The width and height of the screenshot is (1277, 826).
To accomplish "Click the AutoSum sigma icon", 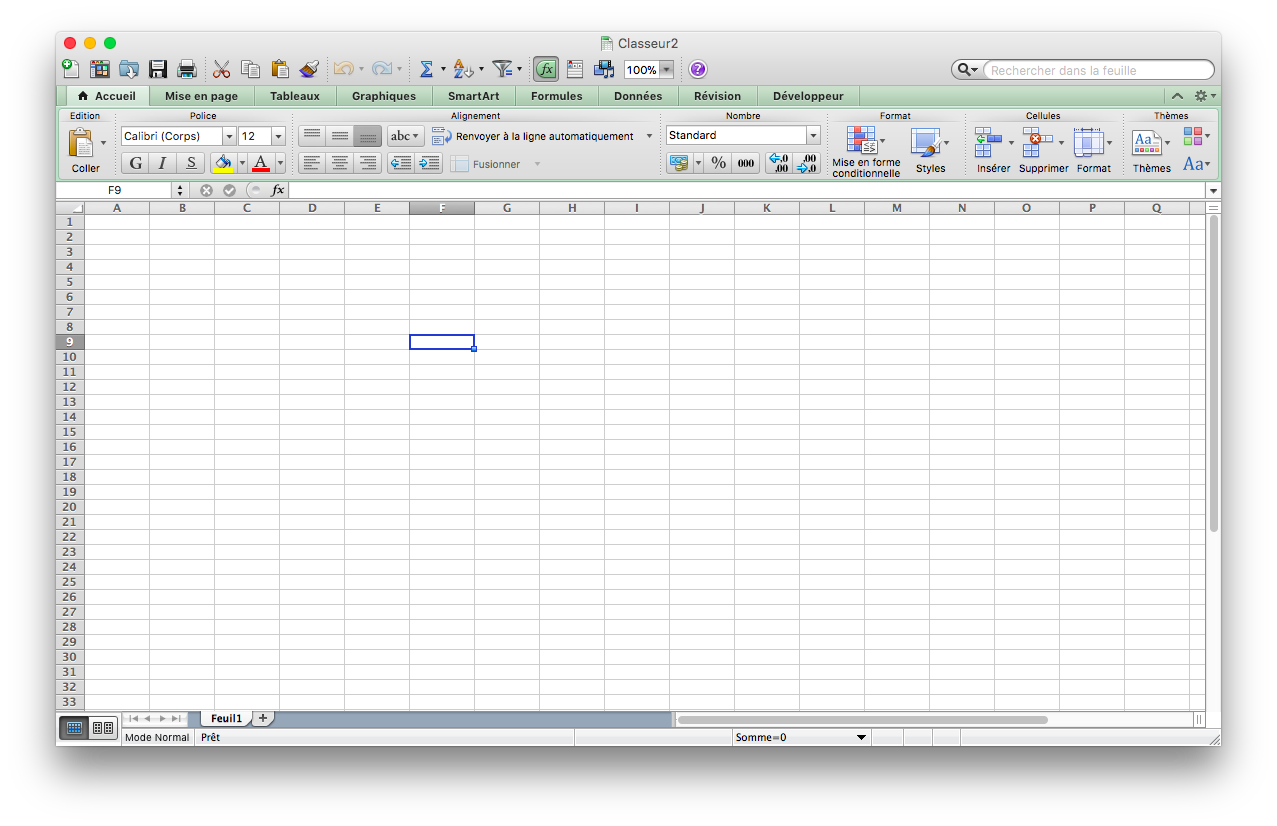I will [426, 69].
